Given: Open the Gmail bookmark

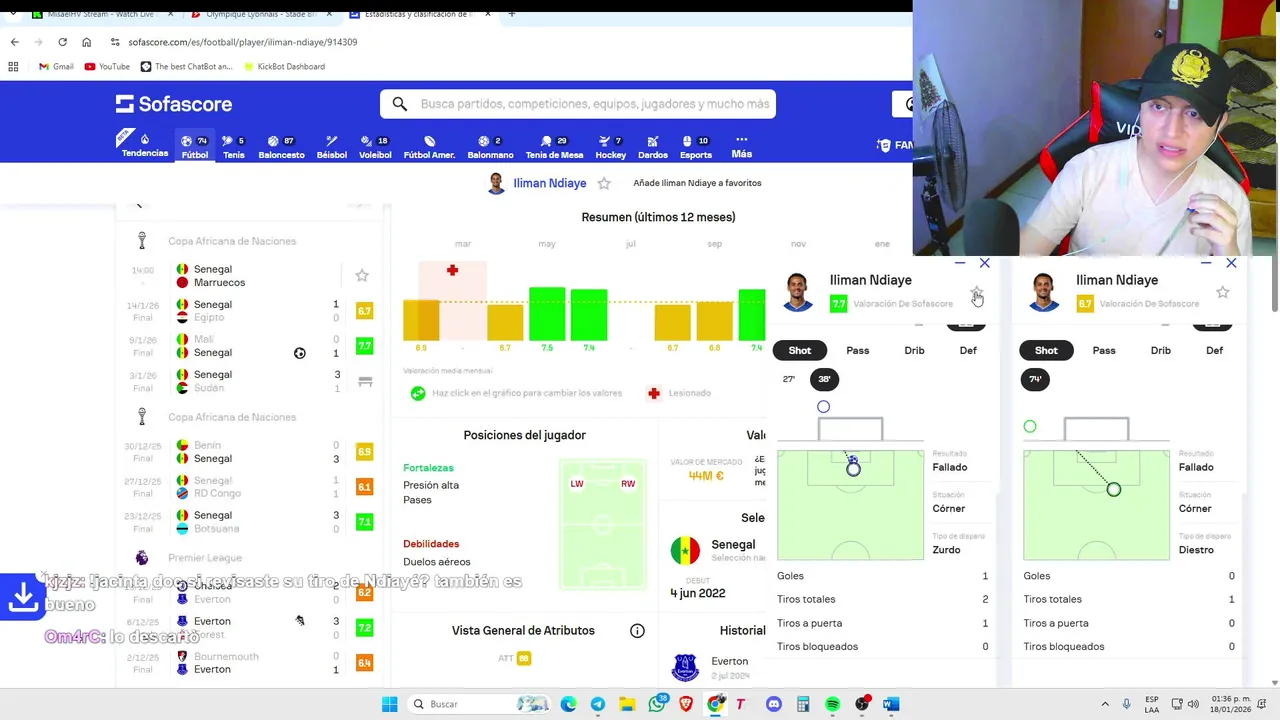Looking at the screenshot, I should [x=56, y=66].
